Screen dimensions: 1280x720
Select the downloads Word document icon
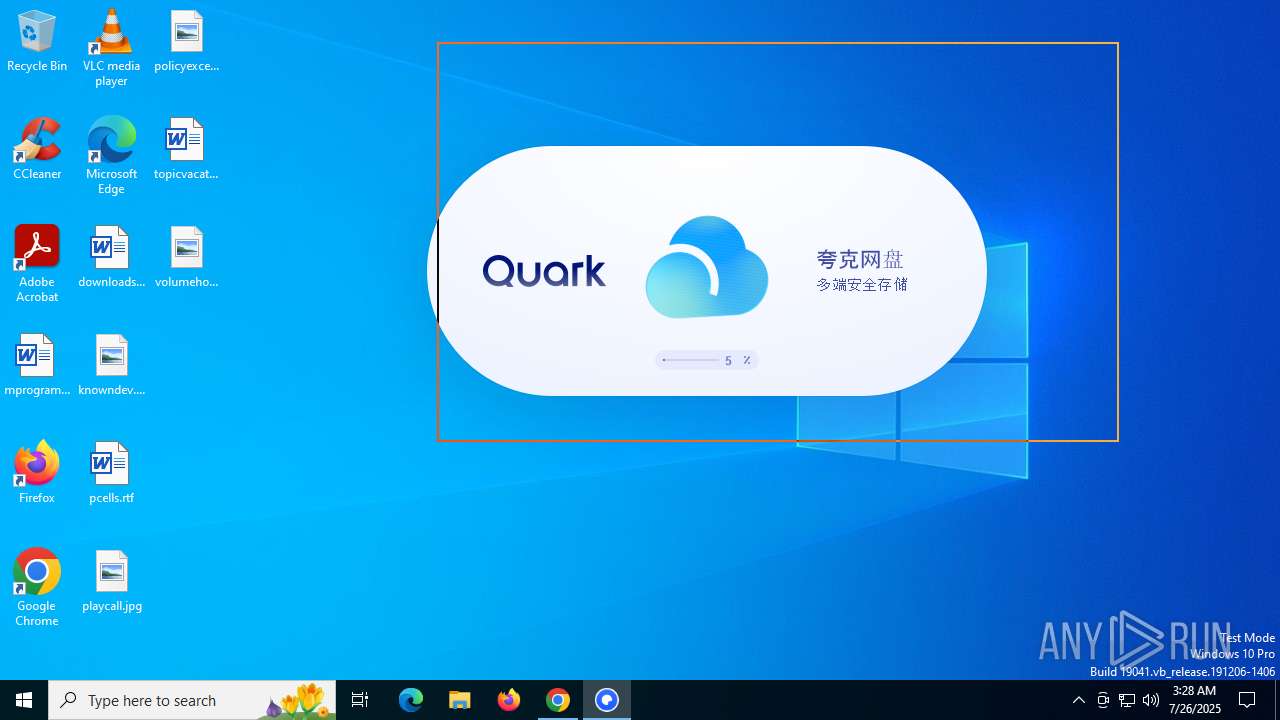point(111,258)
